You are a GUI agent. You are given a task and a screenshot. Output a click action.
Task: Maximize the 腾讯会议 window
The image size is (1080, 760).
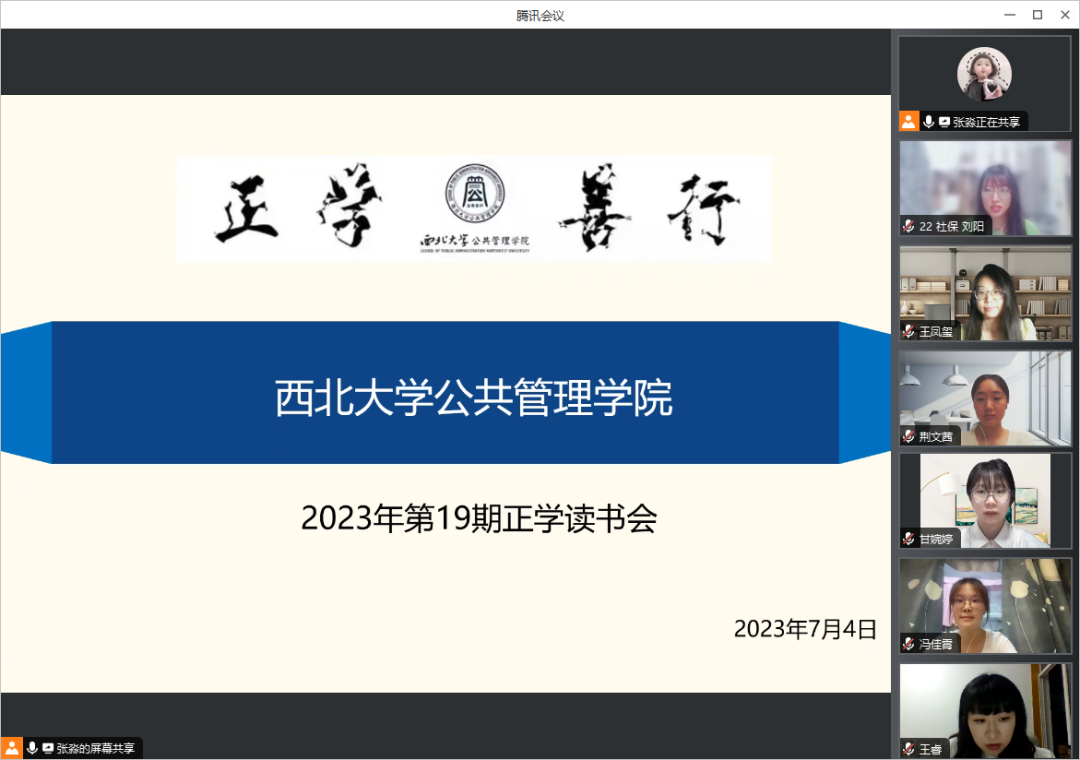(1037, 14)
